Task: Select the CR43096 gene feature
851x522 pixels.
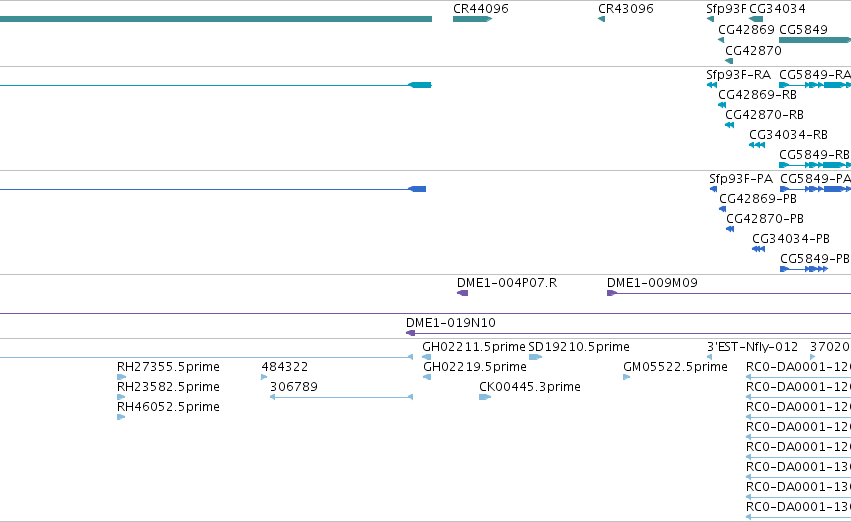Action: point(601,19)
